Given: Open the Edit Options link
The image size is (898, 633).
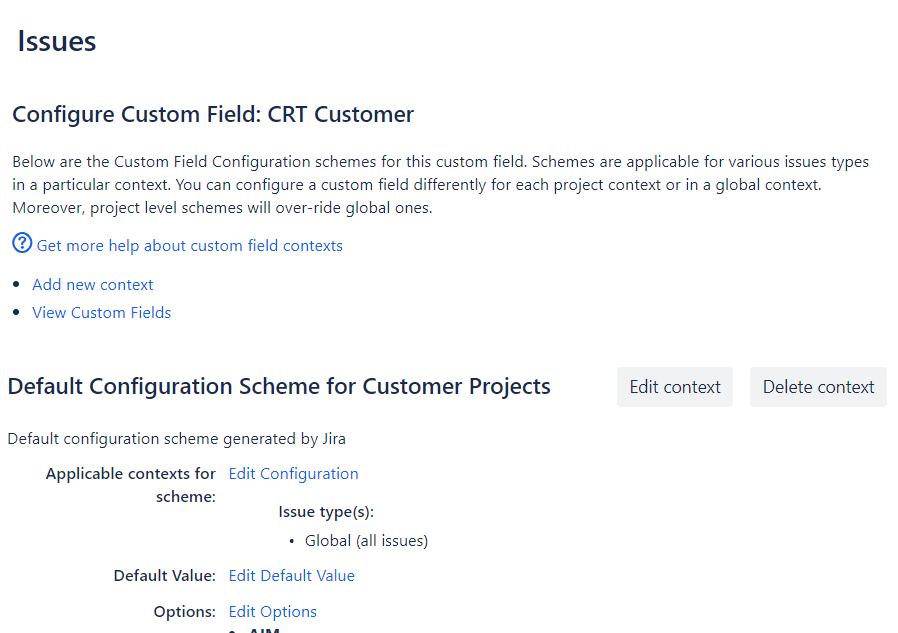Looking at the screenshot, I should pos(272,612).
